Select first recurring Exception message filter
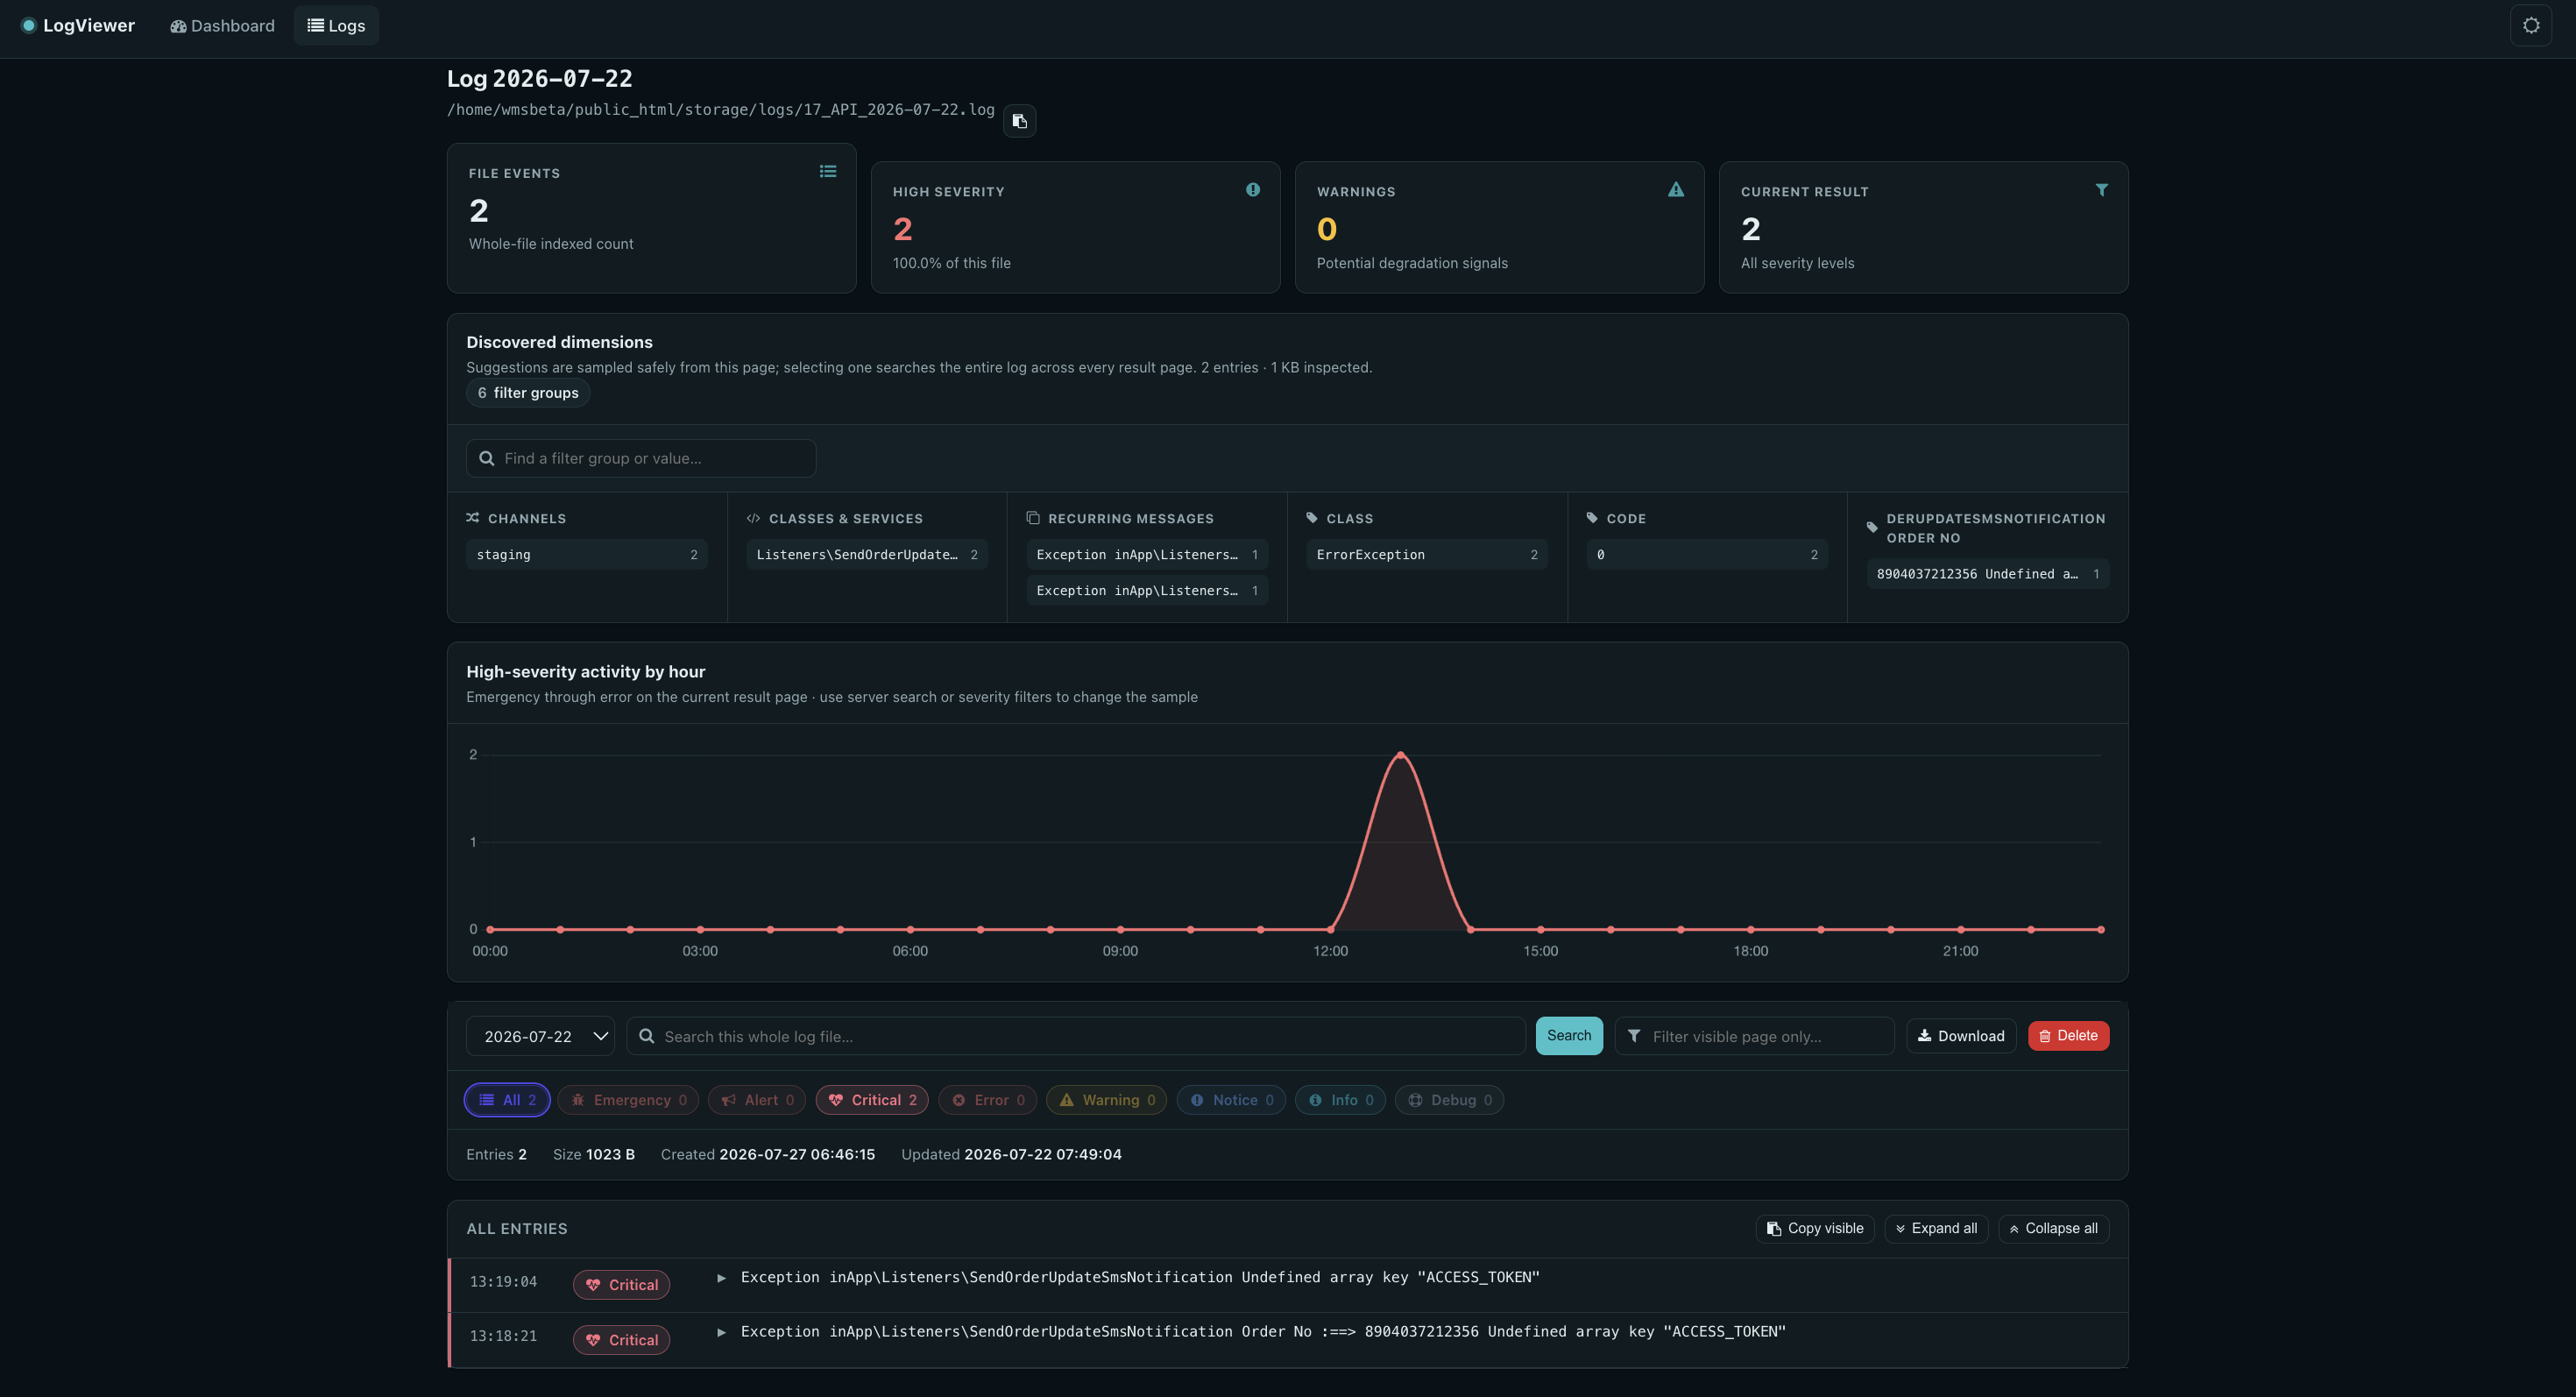2576x1397 pixels. [x=1147, y=555]
